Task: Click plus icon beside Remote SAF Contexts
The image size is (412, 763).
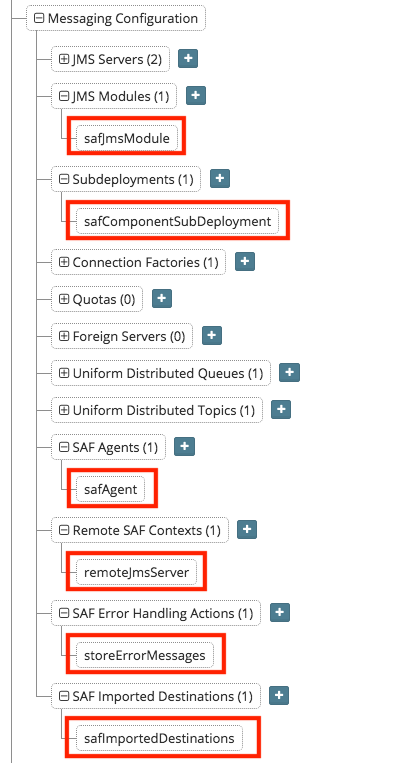Action: coord(247,529)
